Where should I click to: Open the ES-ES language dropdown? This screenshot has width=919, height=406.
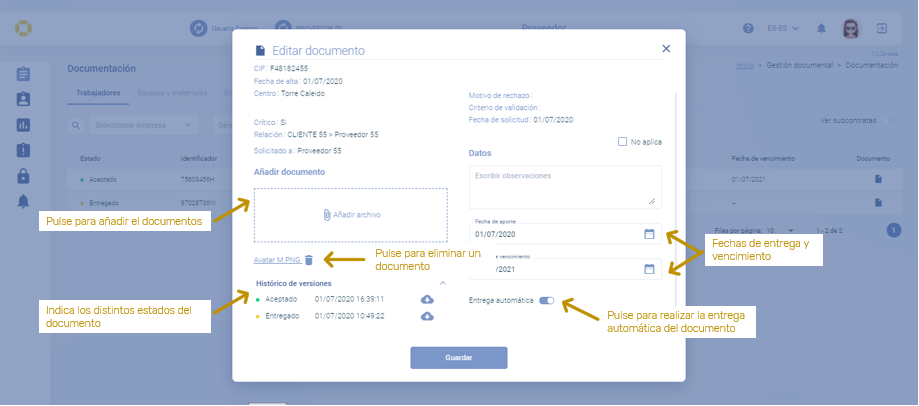click(x=783, y=29)
